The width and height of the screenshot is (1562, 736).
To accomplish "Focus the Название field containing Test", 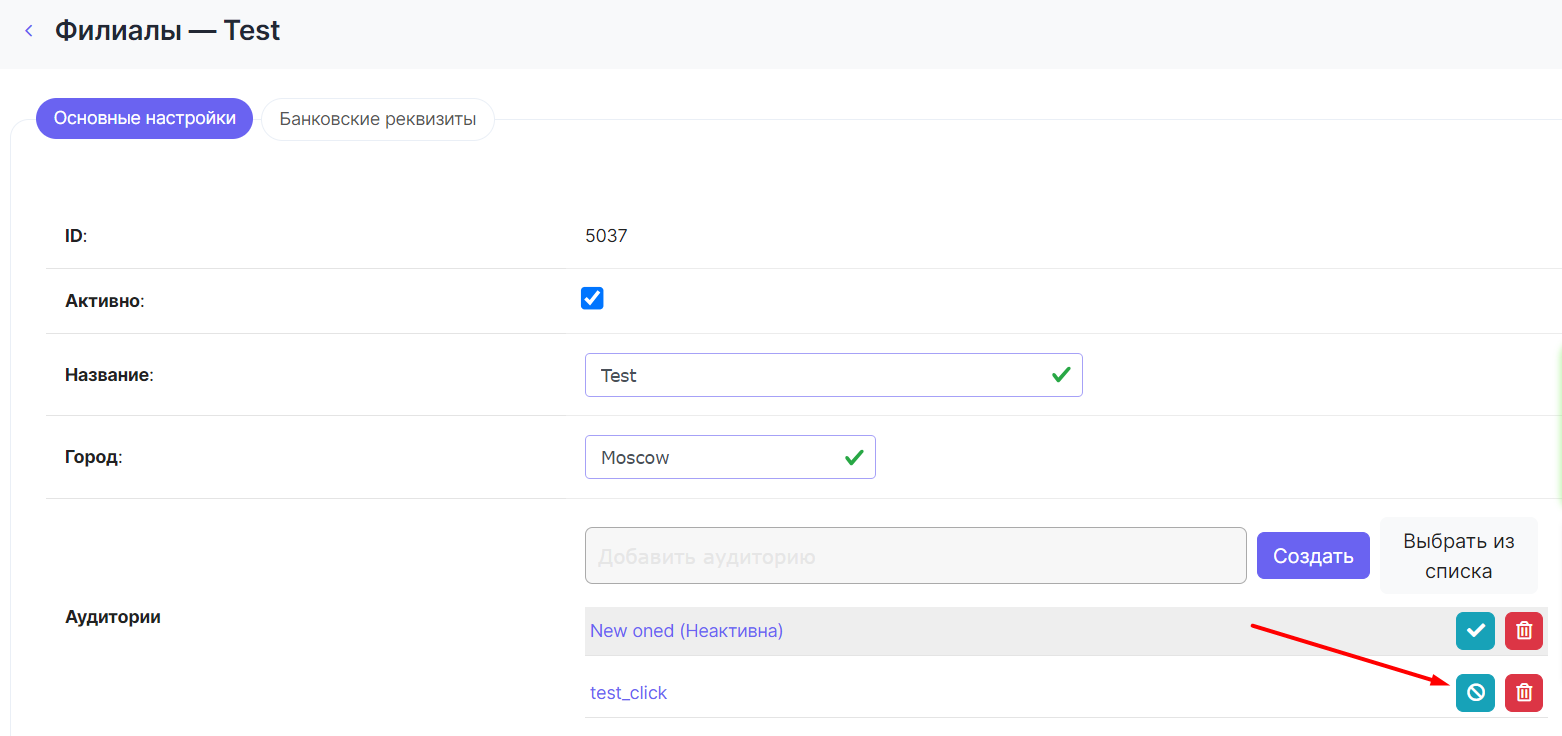I will point(810,375).
